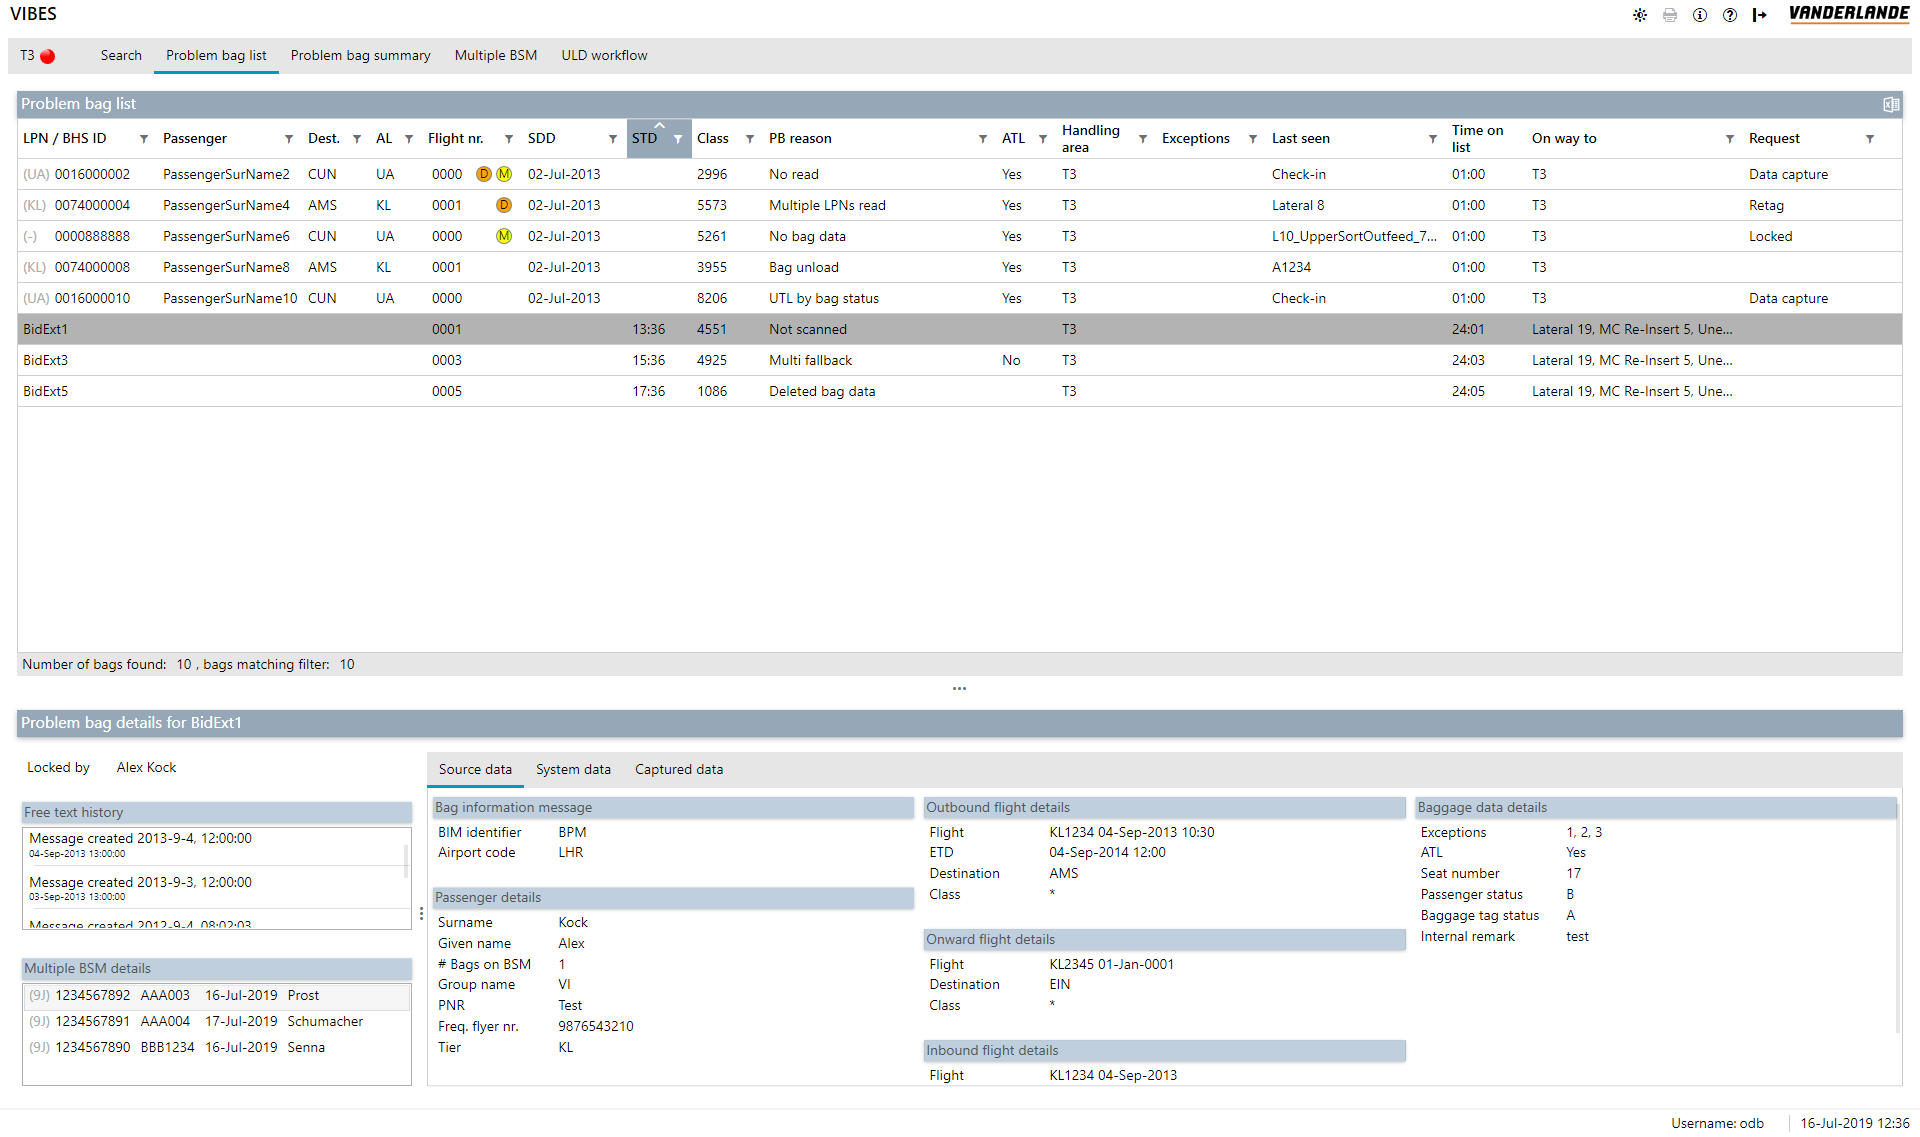The height and width of the screenshot is (1137, 1920).
Task: Click the Vanderlande logo icon
Action: coord(1854,16)
